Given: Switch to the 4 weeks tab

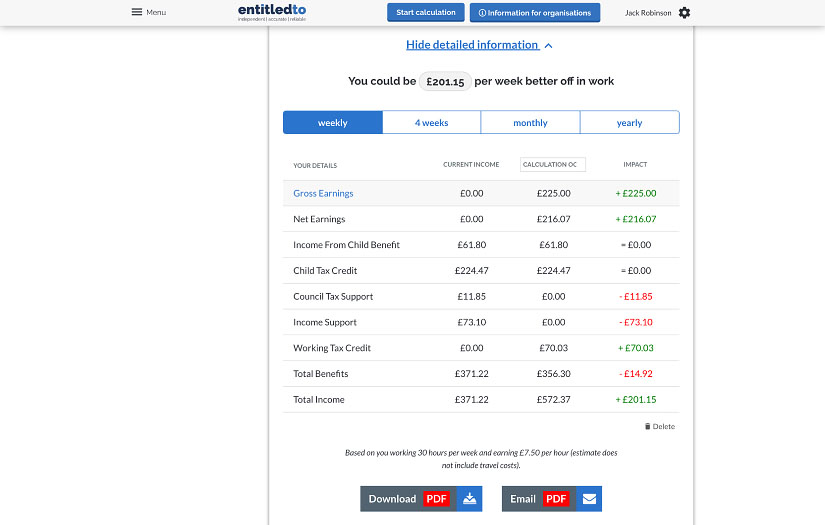Looking at the screenshot, I should pos(431,123).
